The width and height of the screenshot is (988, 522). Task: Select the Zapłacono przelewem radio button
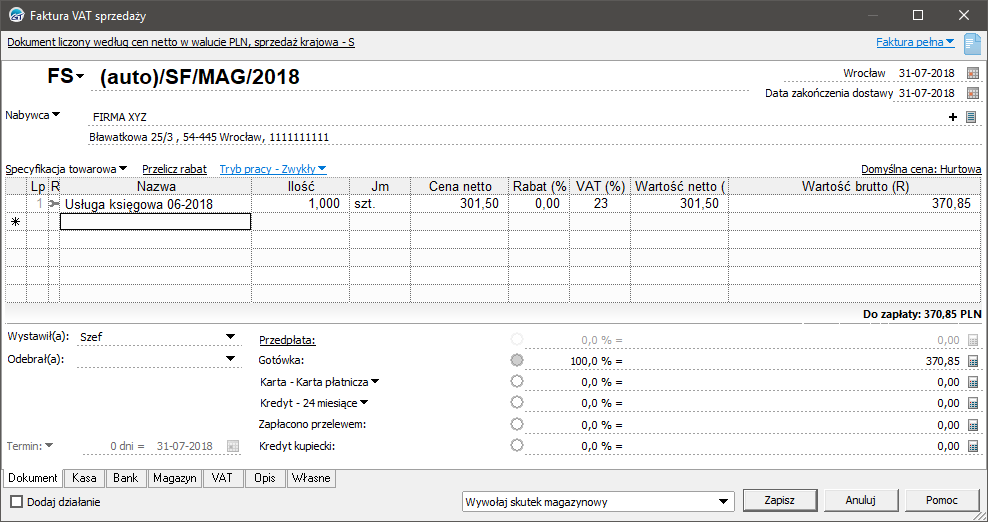click(517, 424)
